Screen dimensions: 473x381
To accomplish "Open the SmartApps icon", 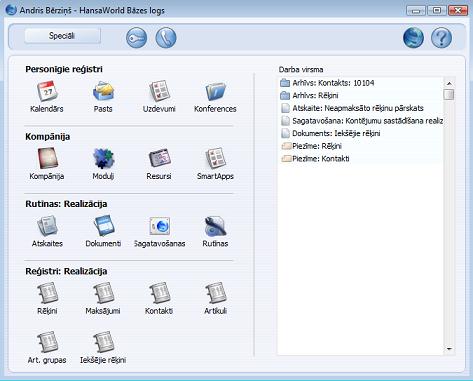I will click(x=215, y=159).
